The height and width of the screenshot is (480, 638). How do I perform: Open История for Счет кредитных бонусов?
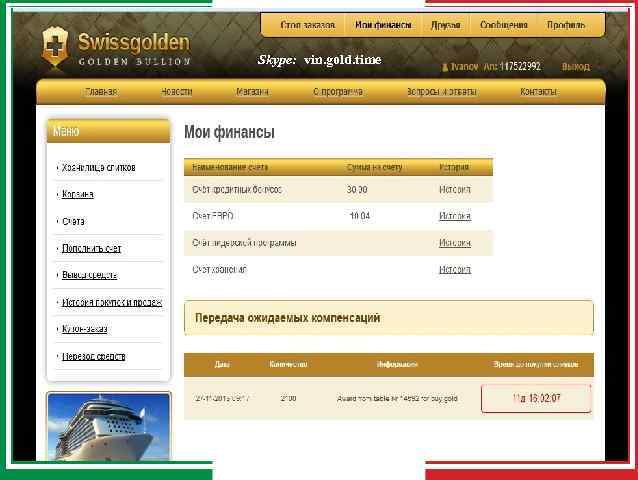455,190
